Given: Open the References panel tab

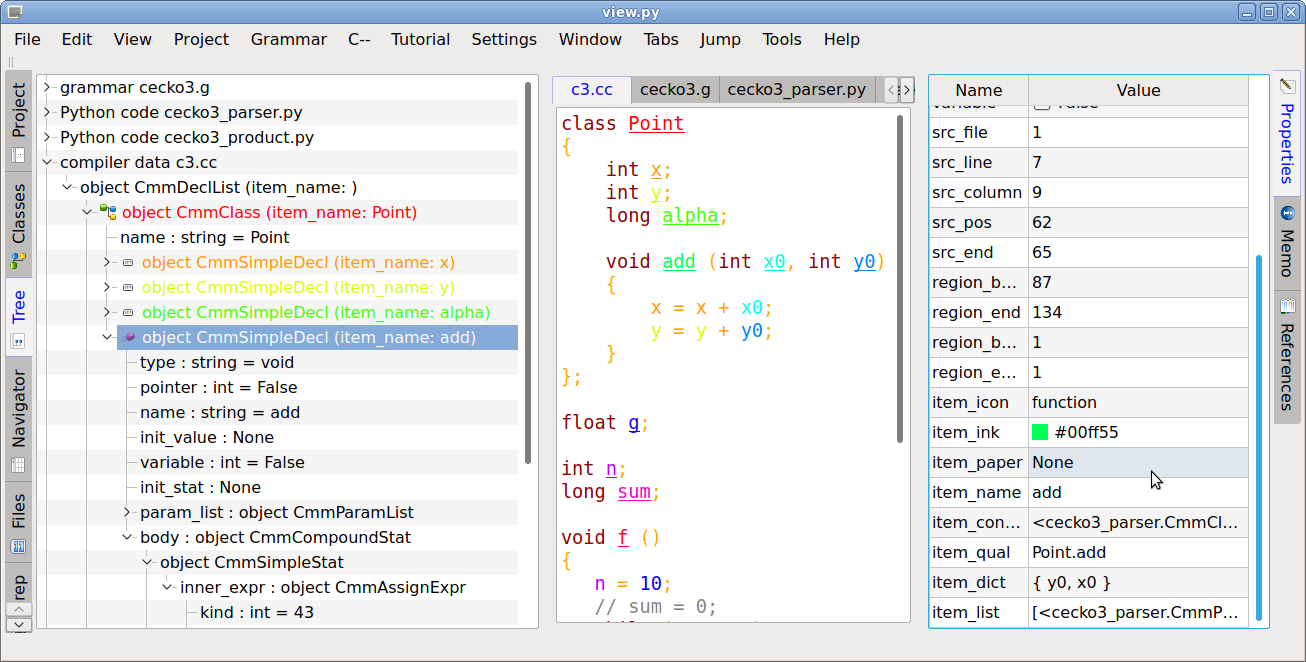Looking at the screenshot, I should click(1287, 366).
